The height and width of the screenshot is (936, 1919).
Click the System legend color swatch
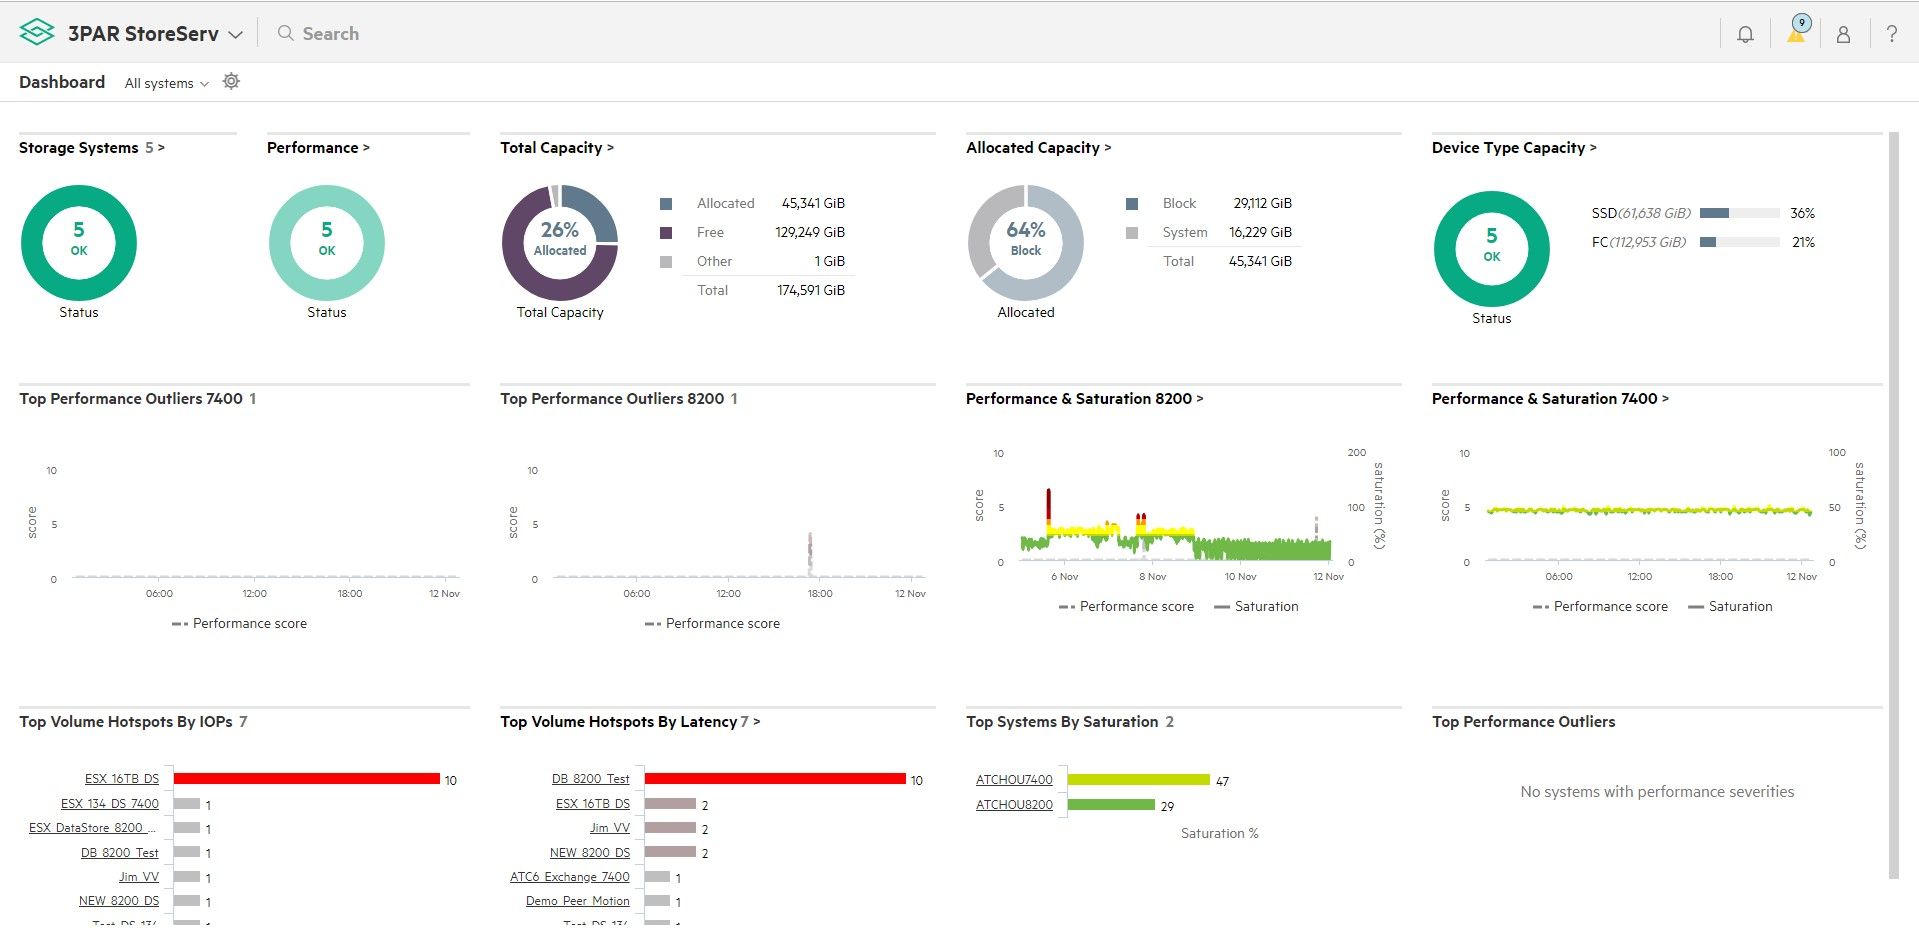click(x=1132, y=233)
